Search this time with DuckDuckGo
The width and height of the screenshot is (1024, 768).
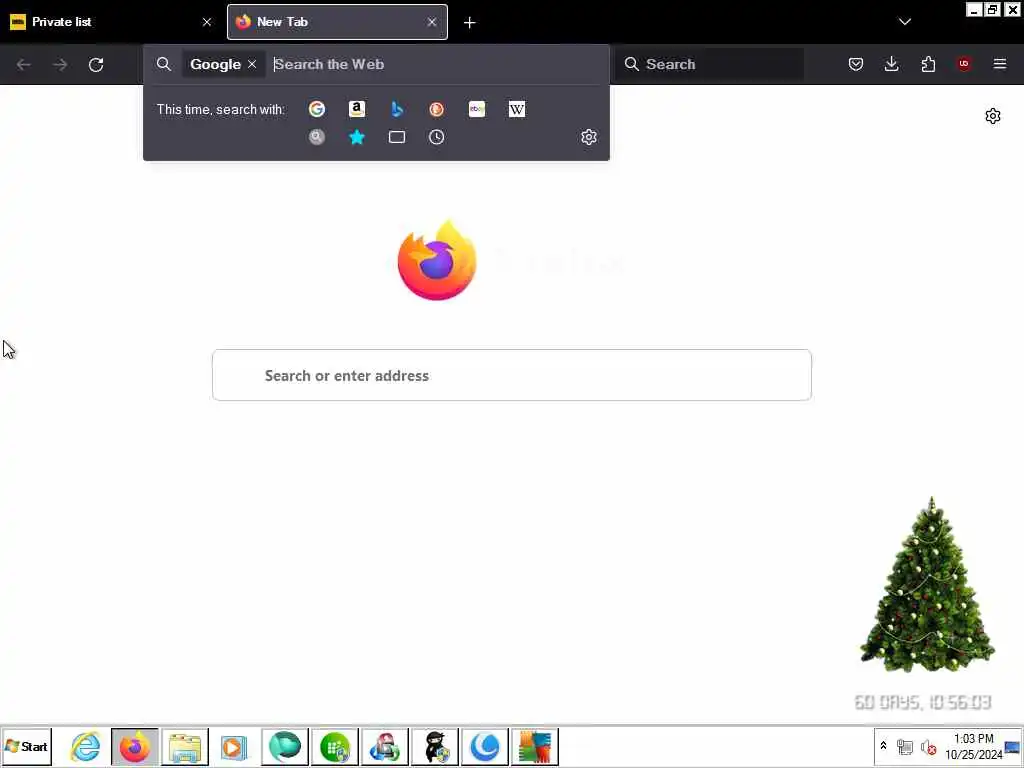click(436, 109)
